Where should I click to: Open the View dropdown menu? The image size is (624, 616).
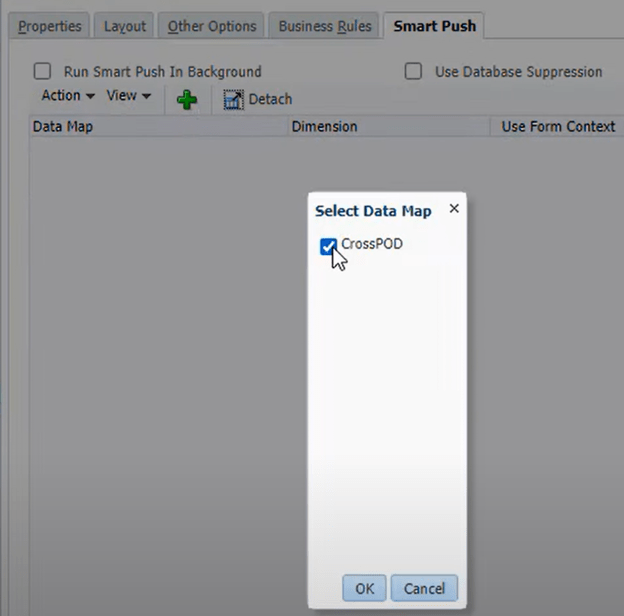click(x=129, y=96)
